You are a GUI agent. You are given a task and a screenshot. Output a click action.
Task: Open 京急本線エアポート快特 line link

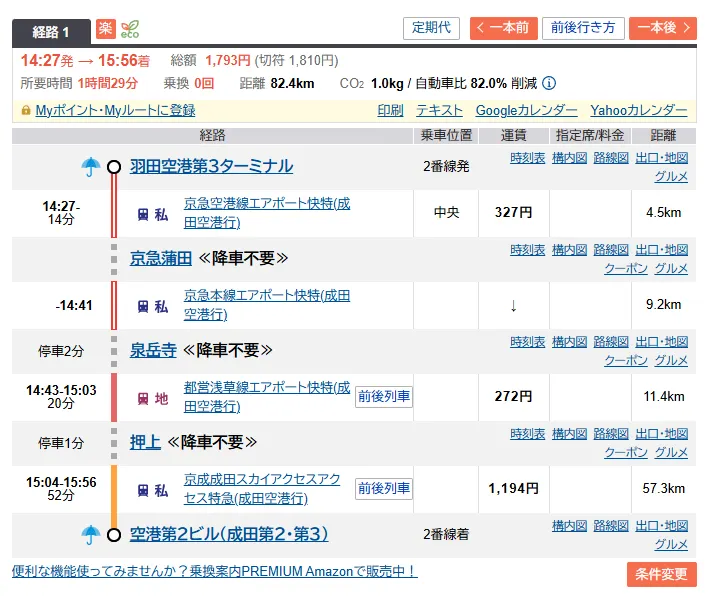point(267,305)
